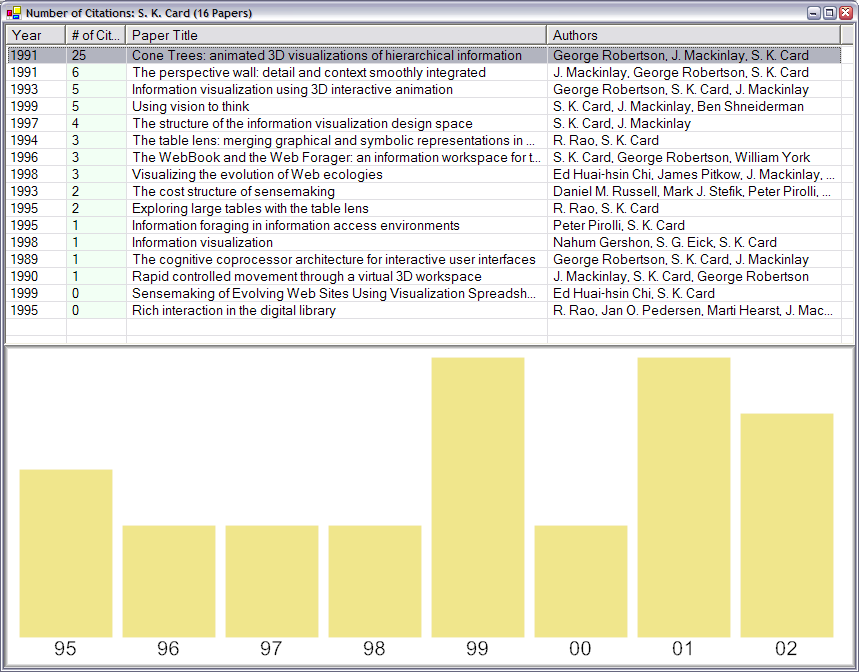The width and height of the screenshot is (859, 672).
Task: Select the Cone Trees paper row
Action: (423, 55)
